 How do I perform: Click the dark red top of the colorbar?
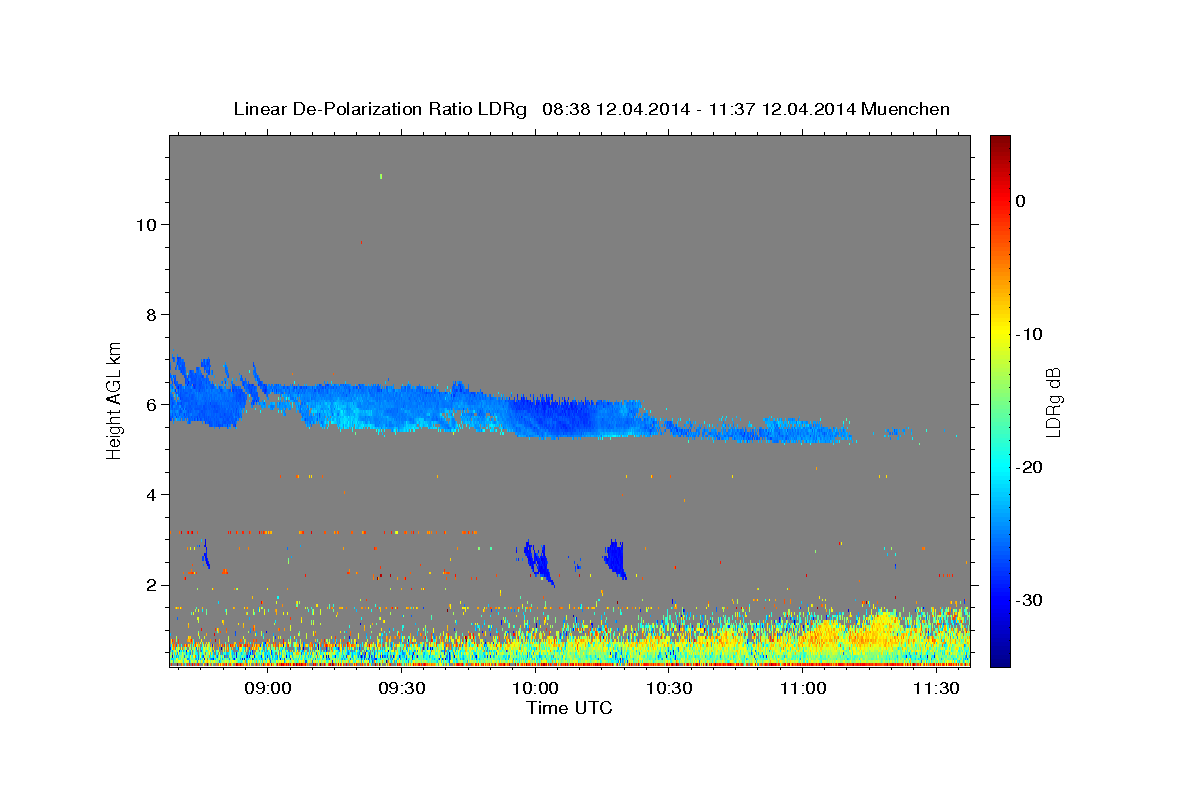pos(1000,145)
